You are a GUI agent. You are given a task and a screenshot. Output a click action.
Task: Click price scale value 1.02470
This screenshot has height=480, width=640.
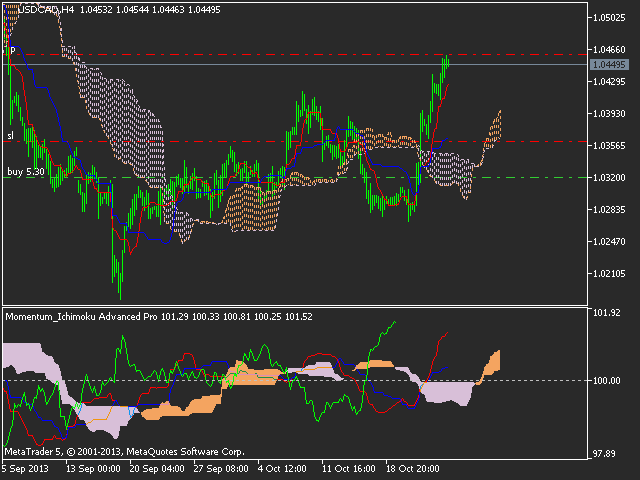tap(609, 242)
